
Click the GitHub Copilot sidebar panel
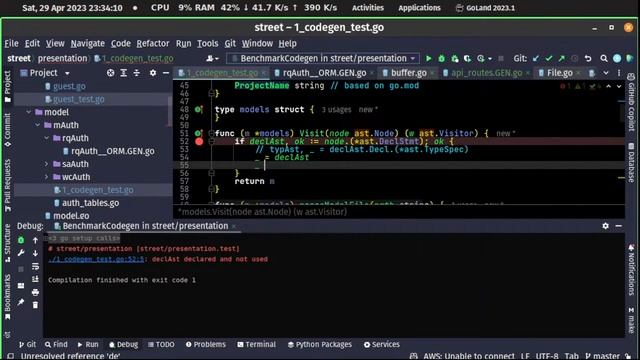(631, 102)
